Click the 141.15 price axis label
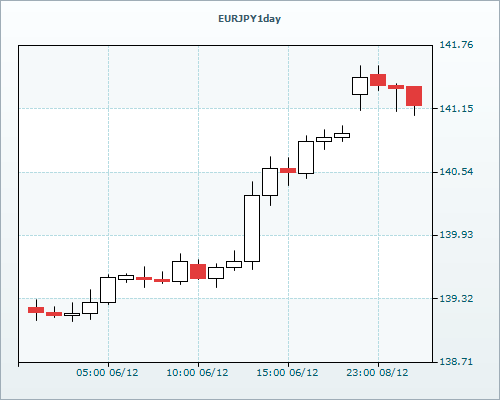The height and width of the screenshot is (400, 500). coord(456,108)
